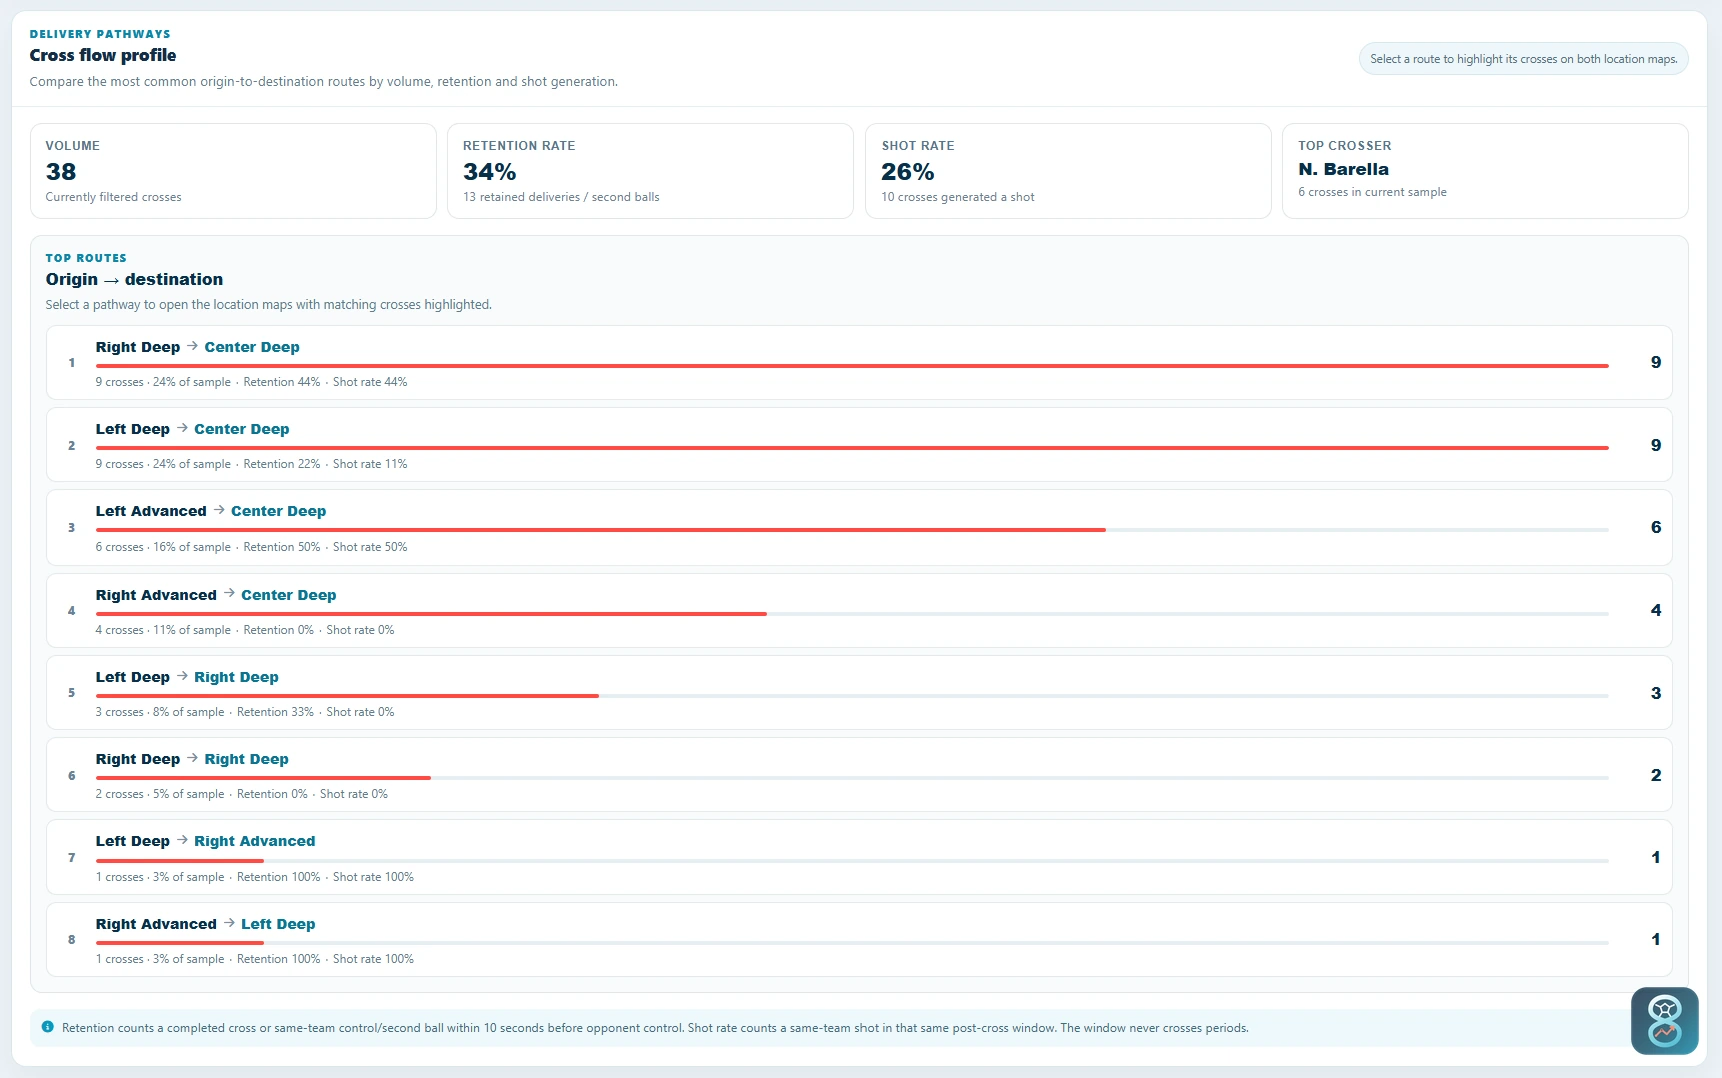This screenshot has width=1722, height=1078.
Task: Click the 'TOP ROUTES' label
Action: (x=86, y=258)
